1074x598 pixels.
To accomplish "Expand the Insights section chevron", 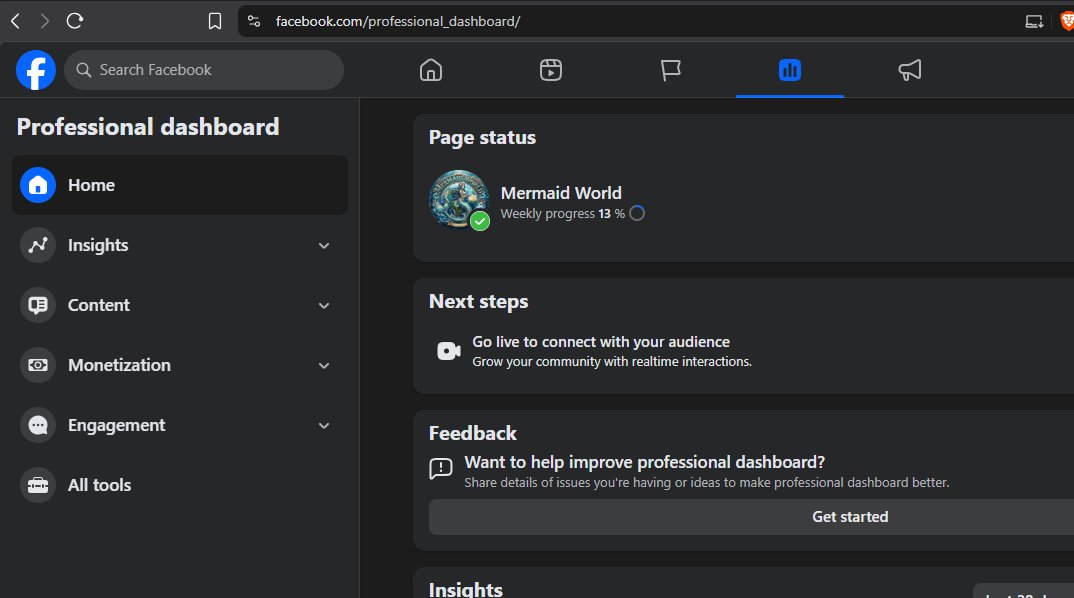I will point(324,245).
